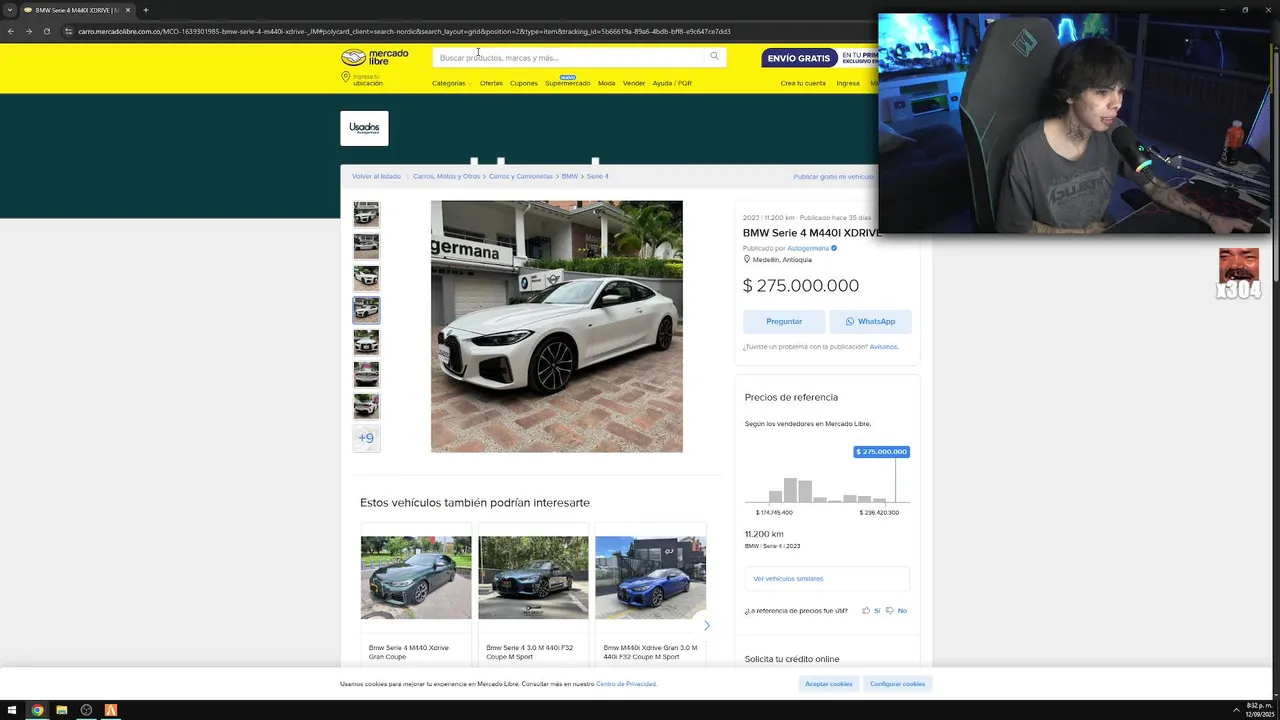Click the orange app icon in taskbar
The height and width of the screenshot is (720, 1280).
pos(111,710)
